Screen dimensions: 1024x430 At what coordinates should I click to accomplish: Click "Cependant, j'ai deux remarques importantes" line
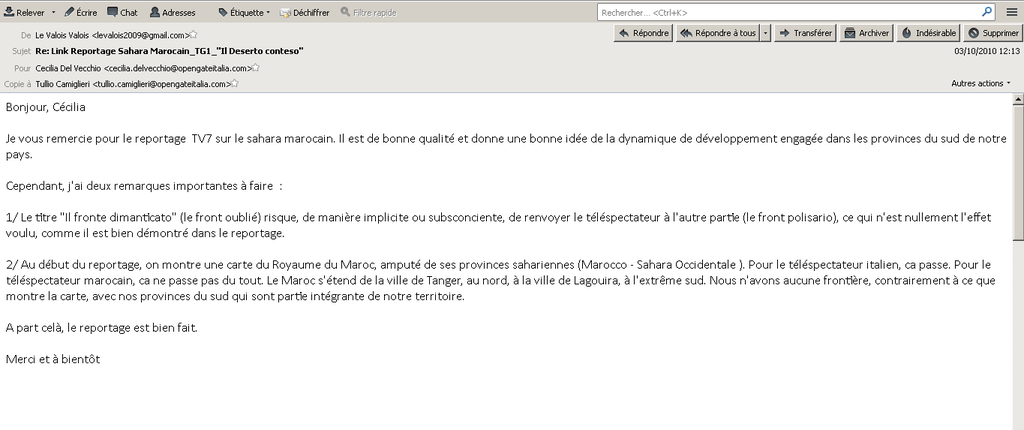point(144,186)
